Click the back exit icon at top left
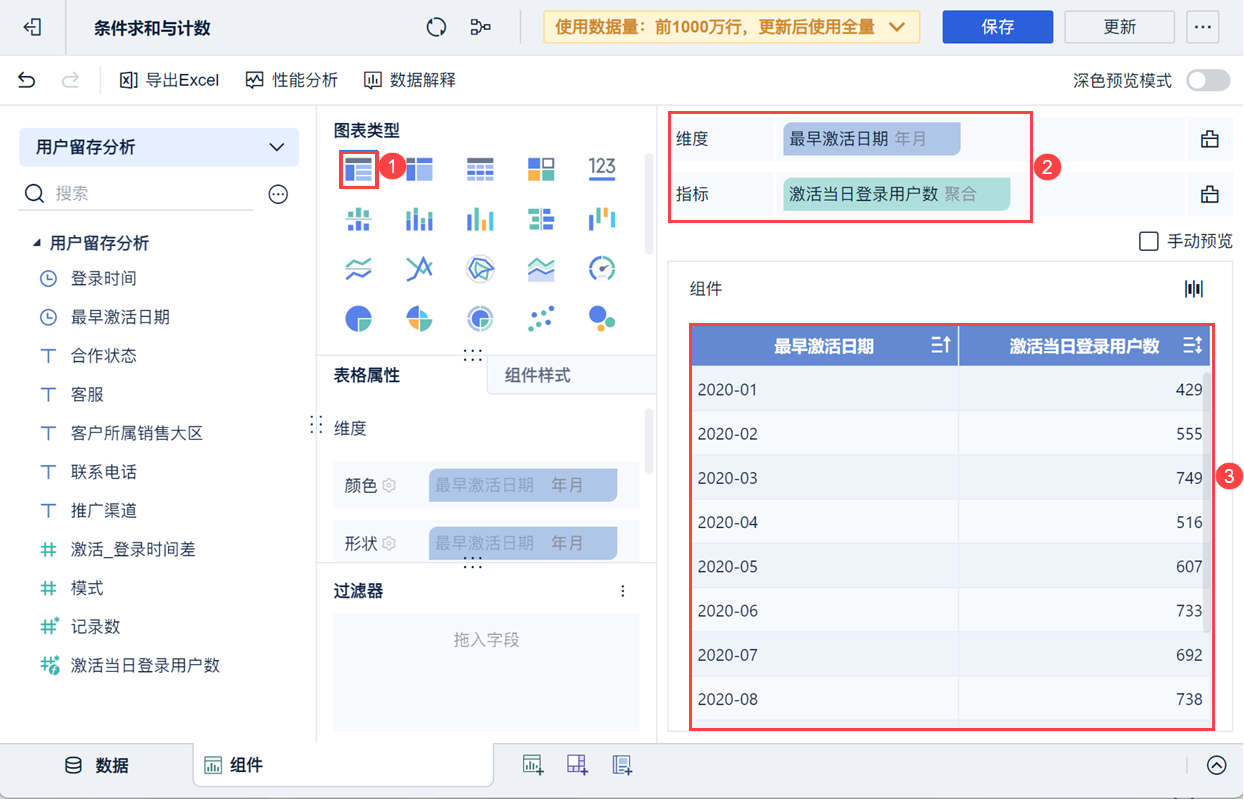The image size is (1244, 800). click(32, 27)
